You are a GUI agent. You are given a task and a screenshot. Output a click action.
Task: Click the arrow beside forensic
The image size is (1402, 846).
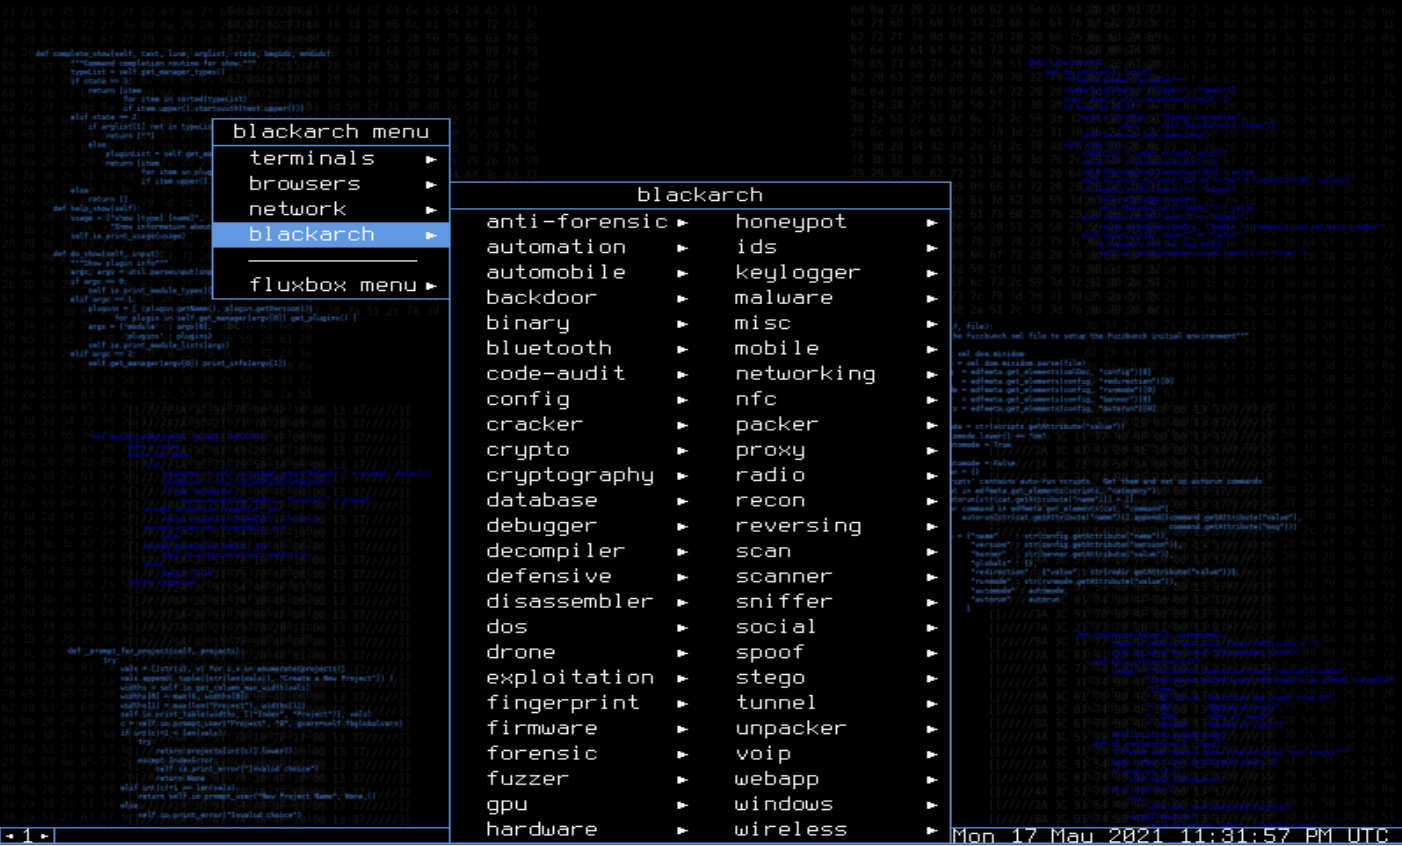(682, 754)
